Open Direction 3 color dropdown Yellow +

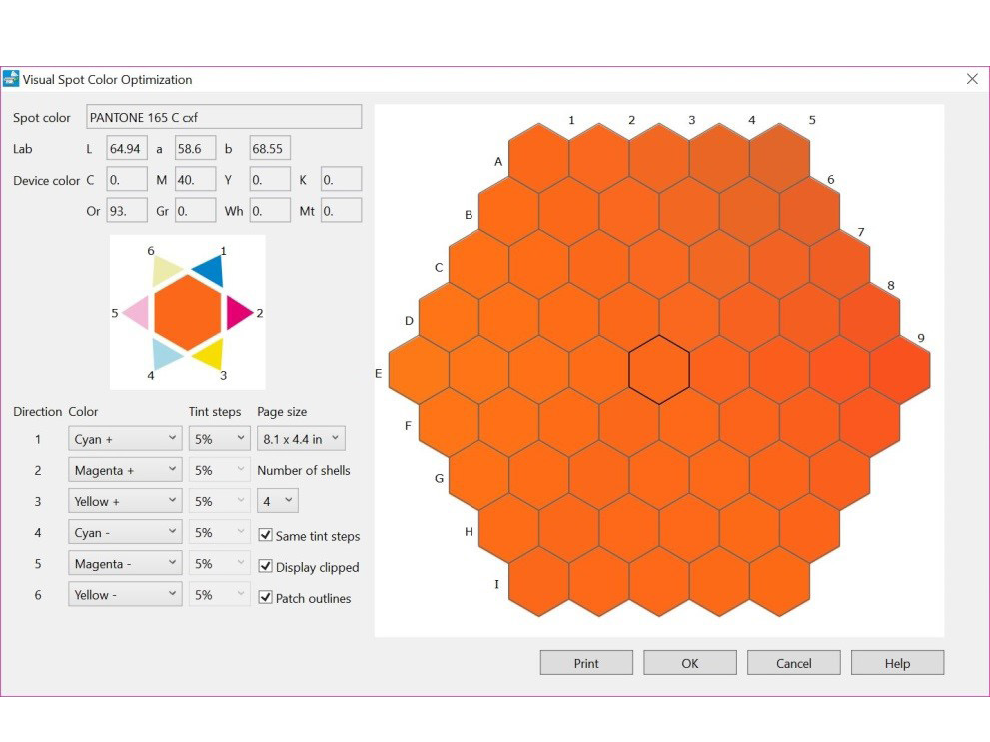(125, 501)
